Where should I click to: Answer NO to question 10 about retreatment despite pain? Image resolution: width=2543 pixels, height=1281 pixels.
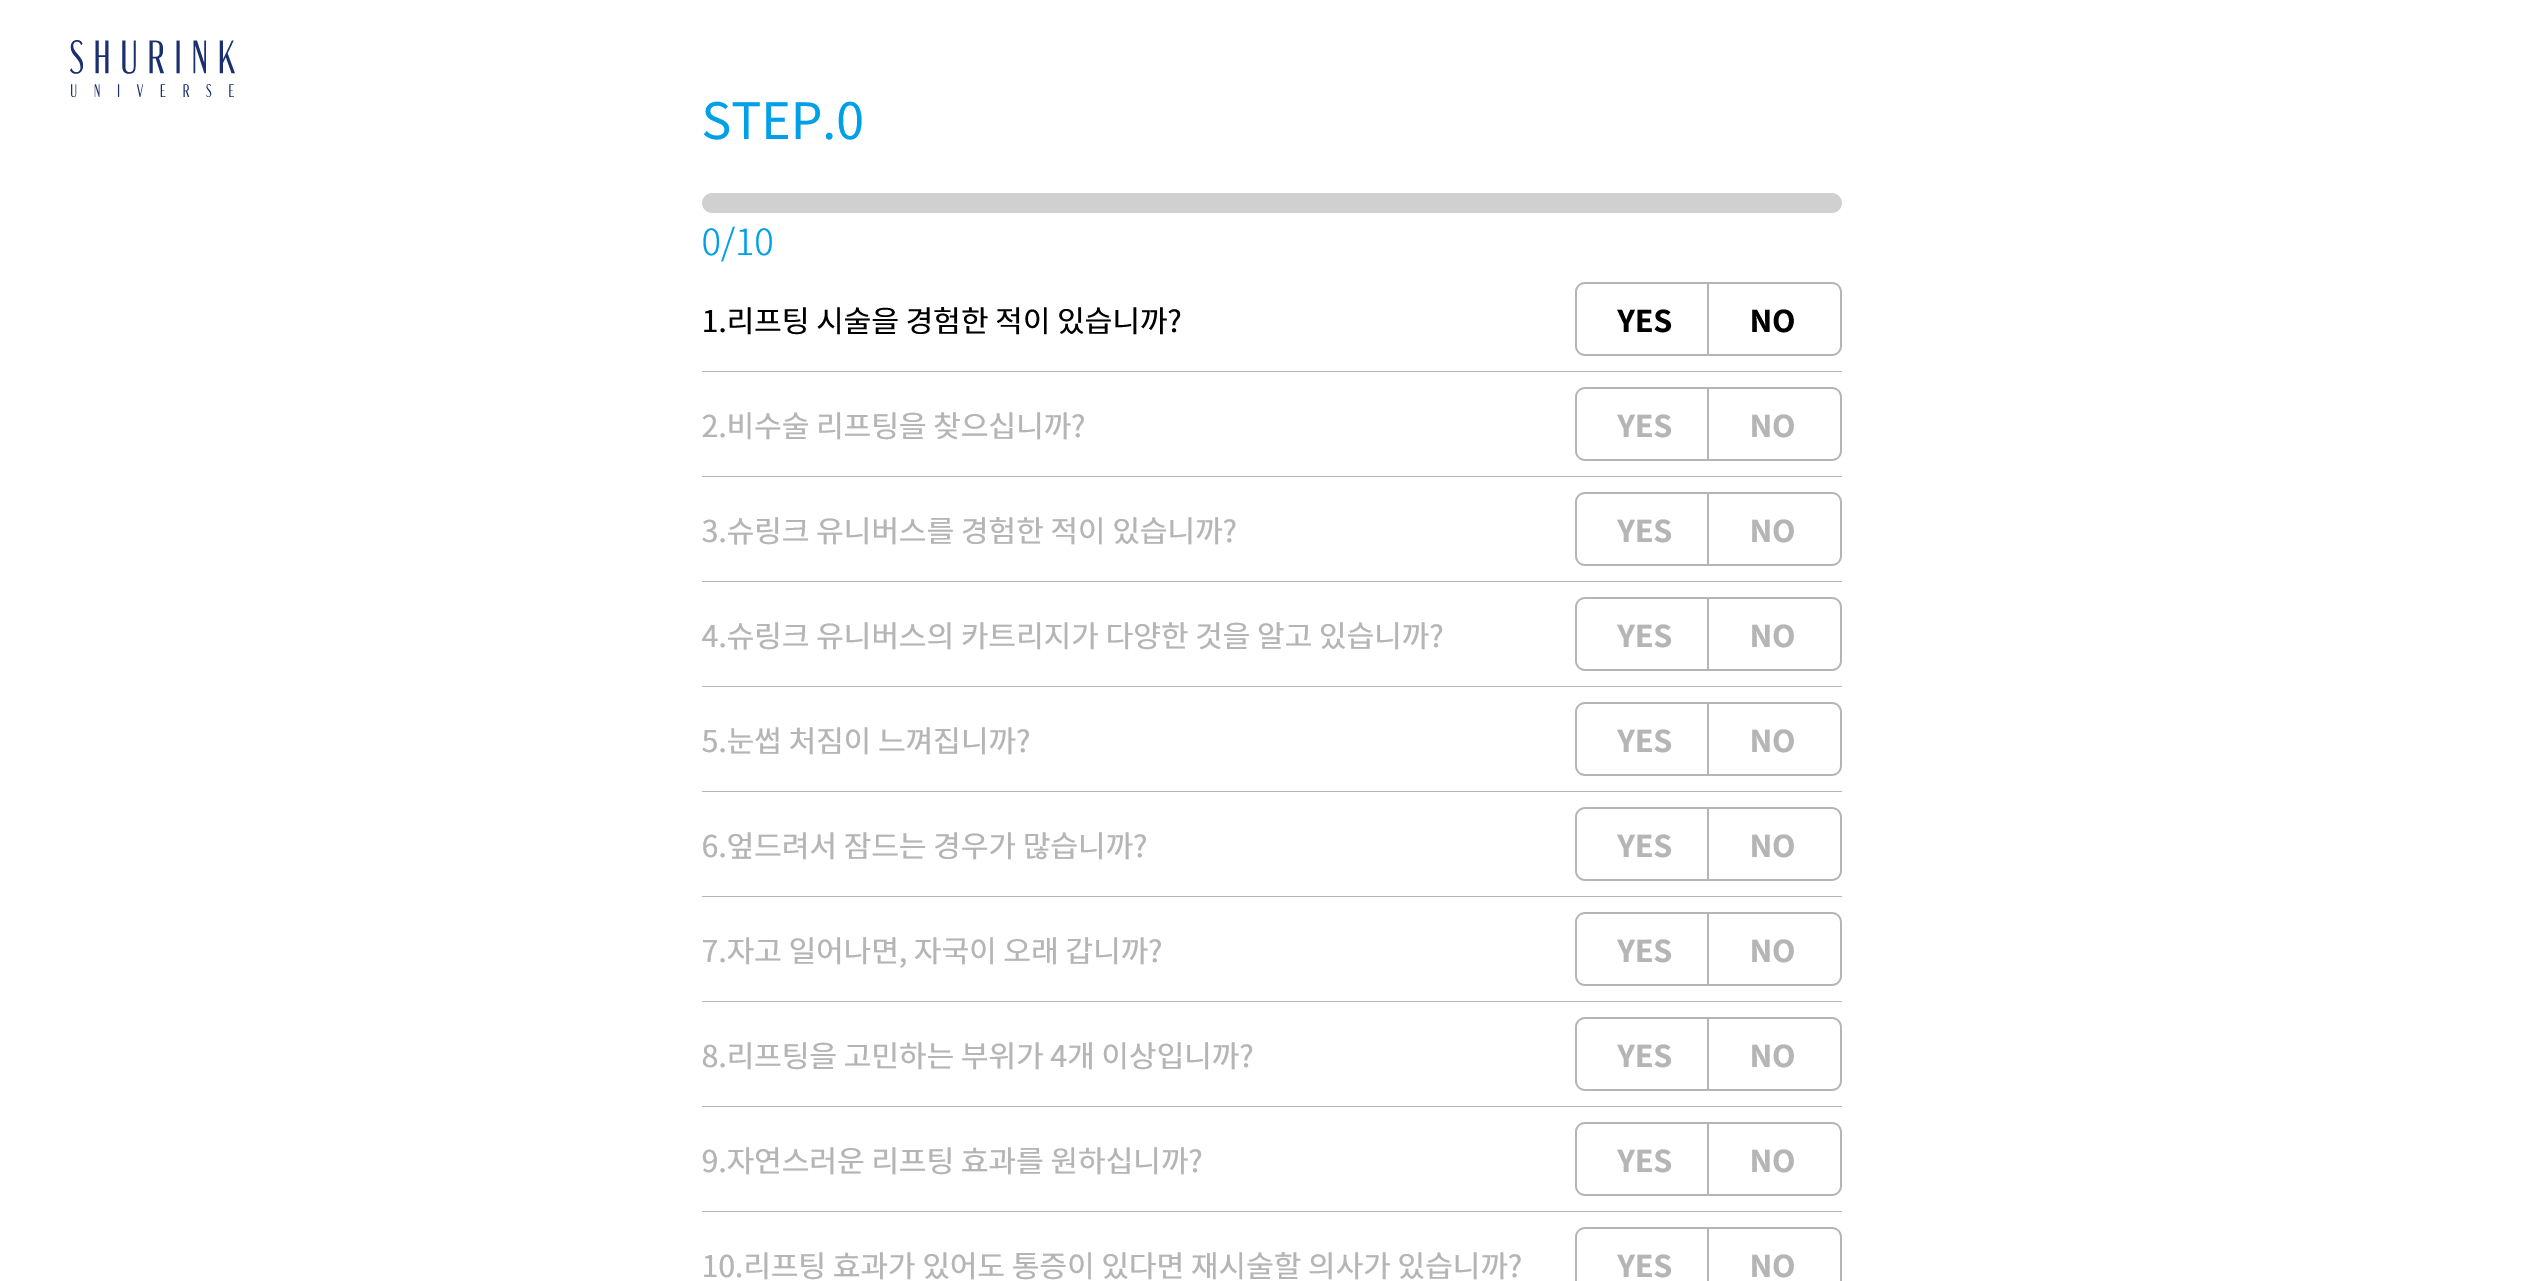1773,1260
